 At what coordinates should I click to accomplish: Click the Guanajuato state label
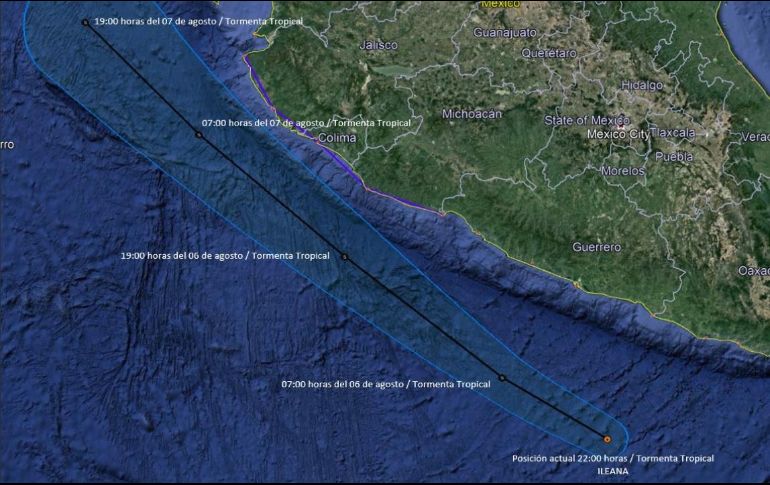505,33
